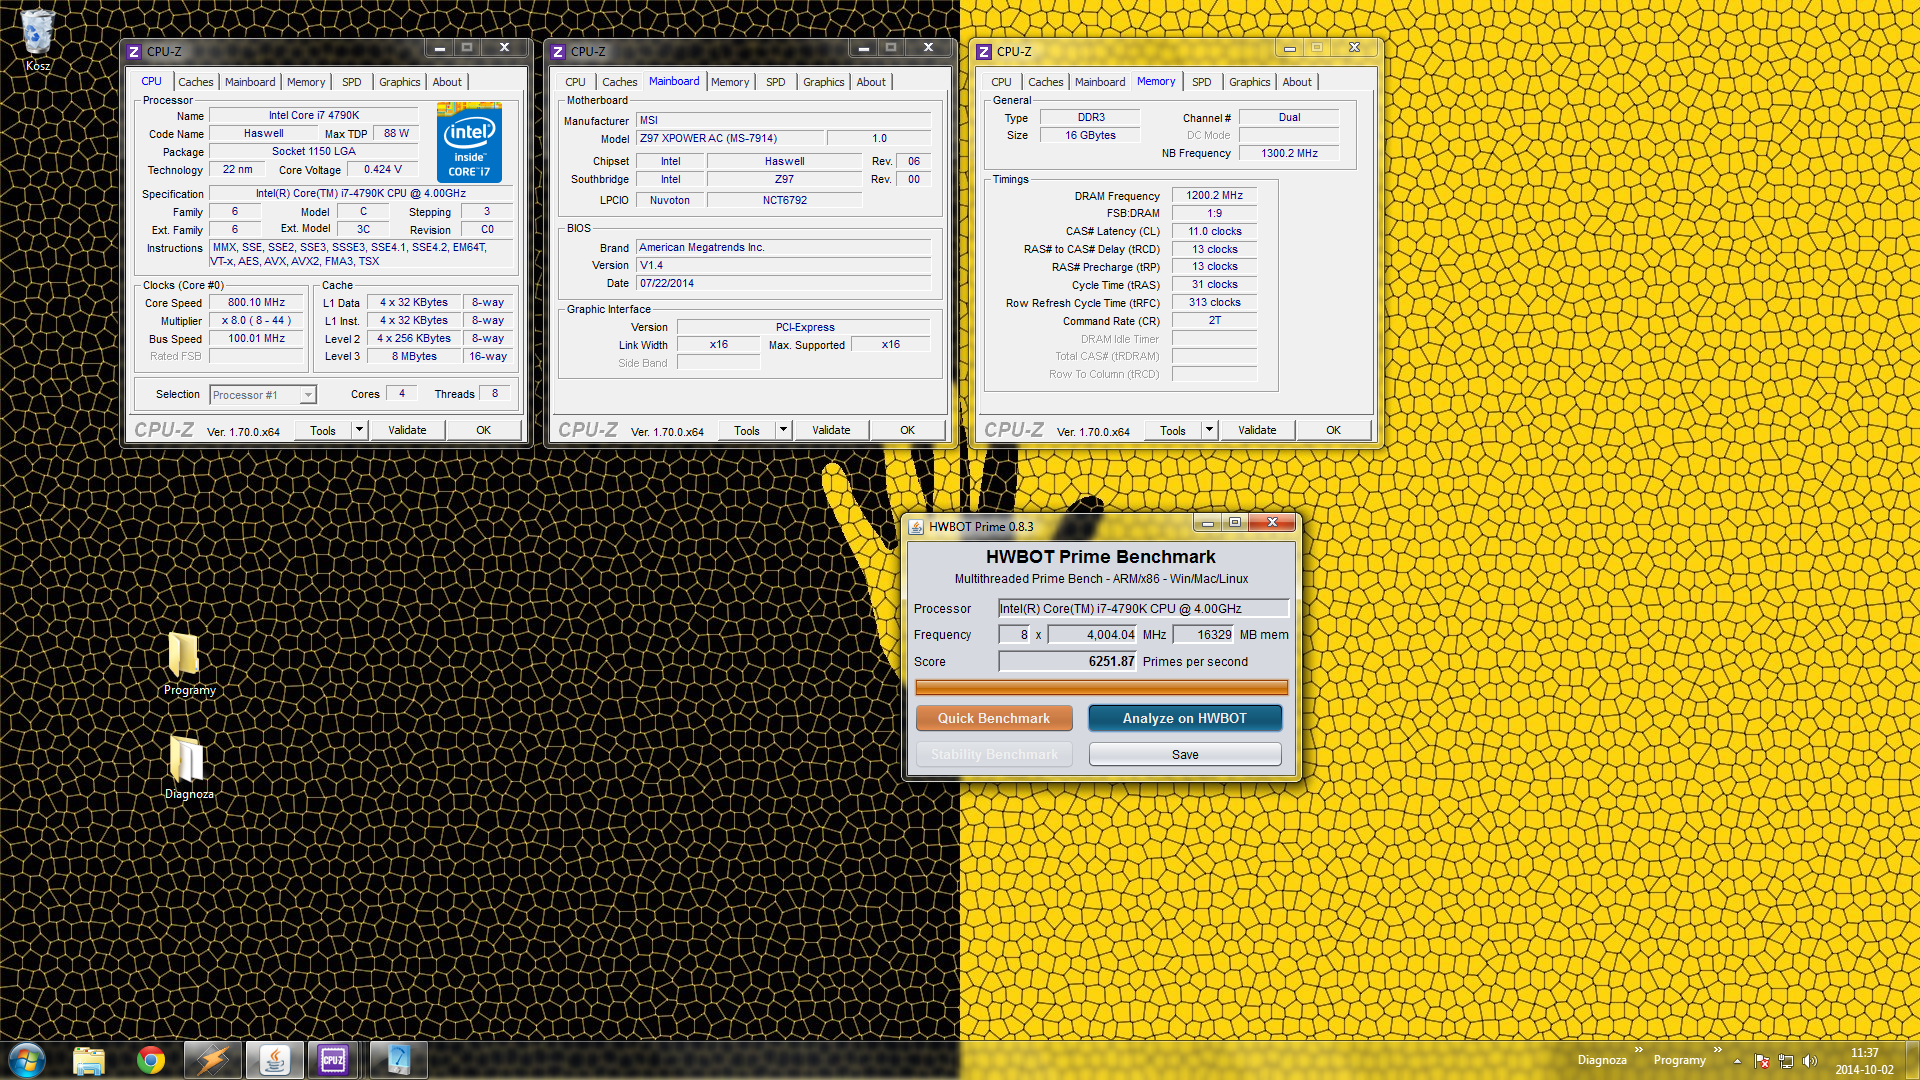Click BIOS brand 'American Megatrends Inc.'
1920x1080 pixels.
coord(783,247)
